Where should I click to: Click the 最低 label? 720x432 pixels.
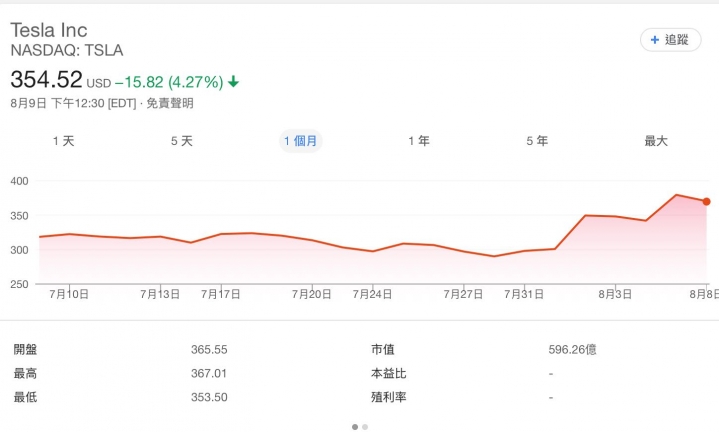(25, 397)
